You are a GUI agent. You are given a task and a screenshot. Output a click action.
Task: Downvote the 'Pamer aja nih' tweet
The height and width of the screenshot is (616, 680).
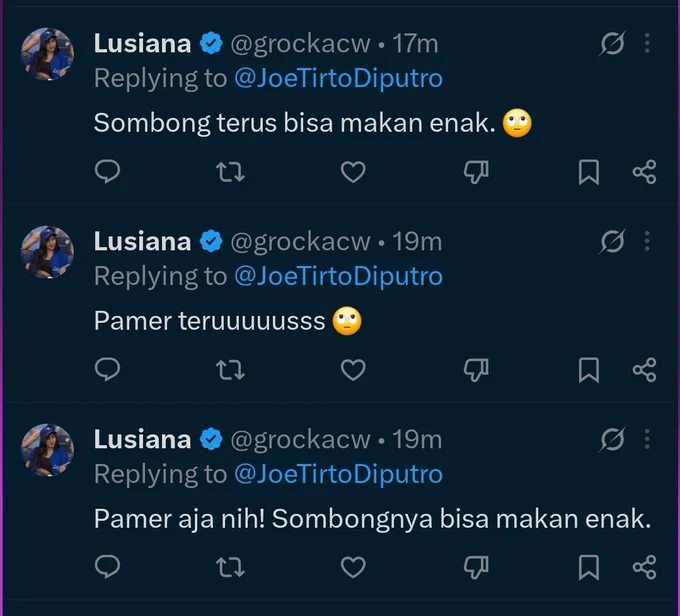coord(476,567)
